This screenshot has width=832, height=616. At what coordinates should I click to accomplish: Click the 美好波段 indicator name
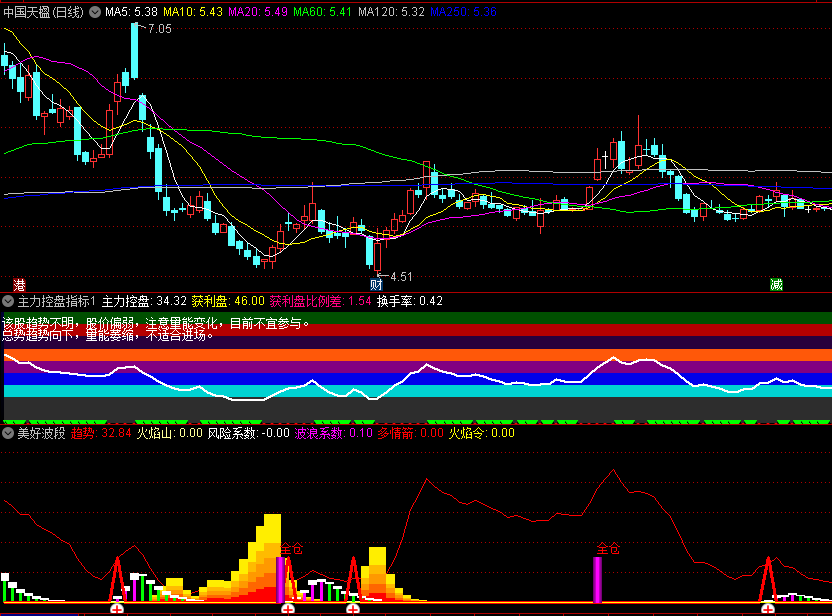click(x=41, y=433)
